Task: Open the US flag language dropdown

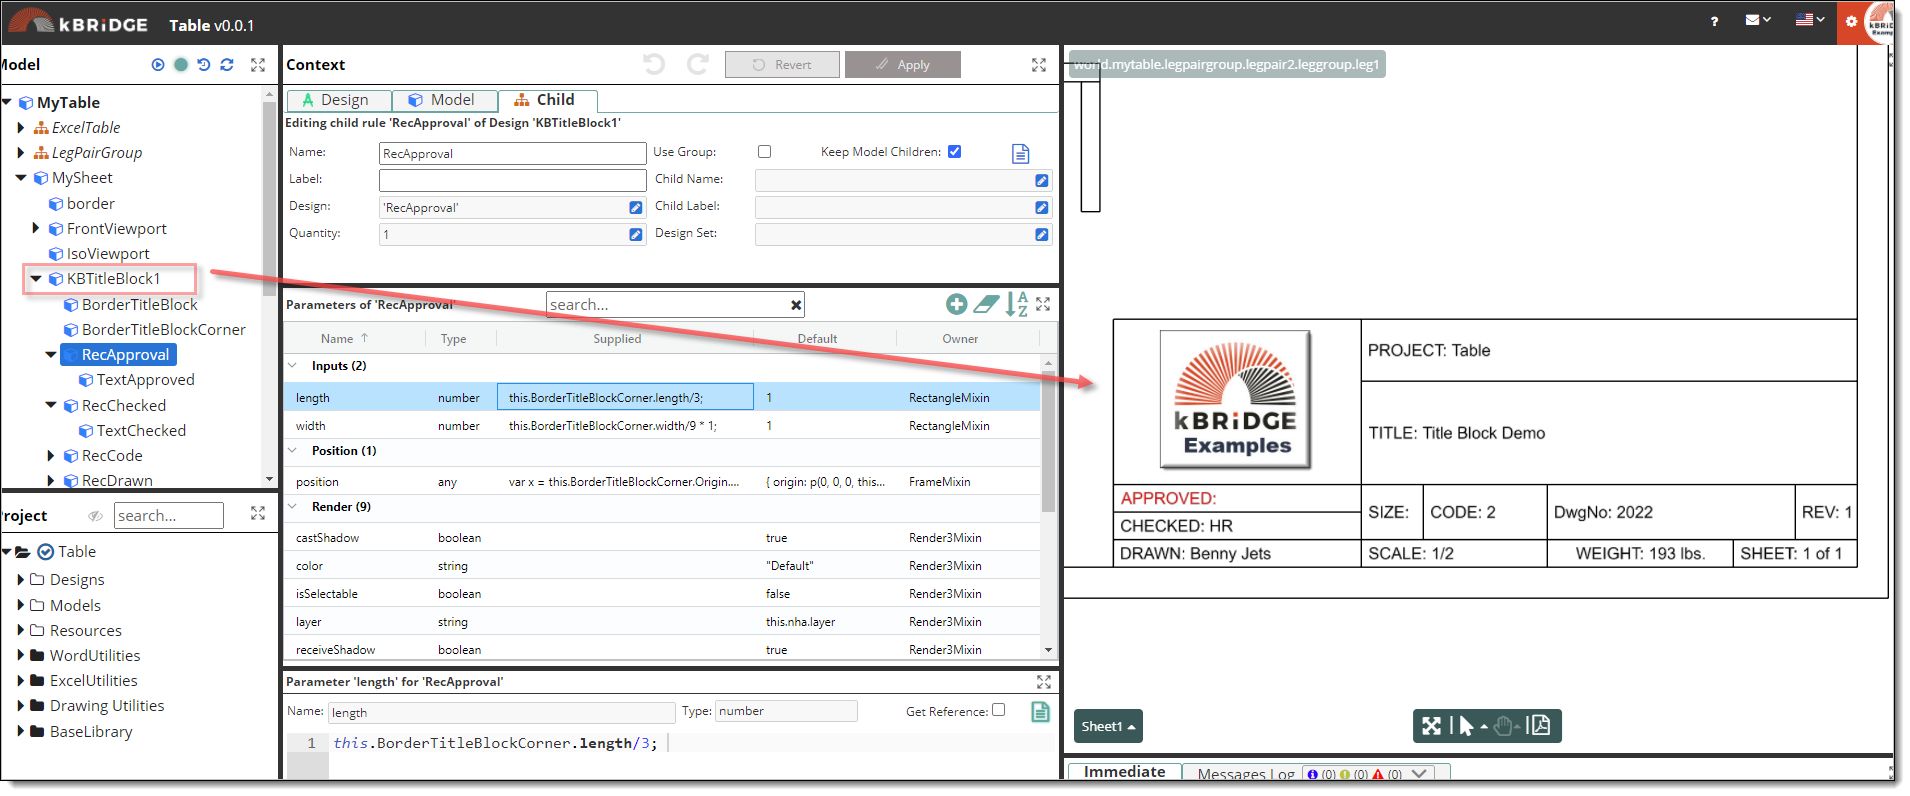Action: pos(1810,20)
